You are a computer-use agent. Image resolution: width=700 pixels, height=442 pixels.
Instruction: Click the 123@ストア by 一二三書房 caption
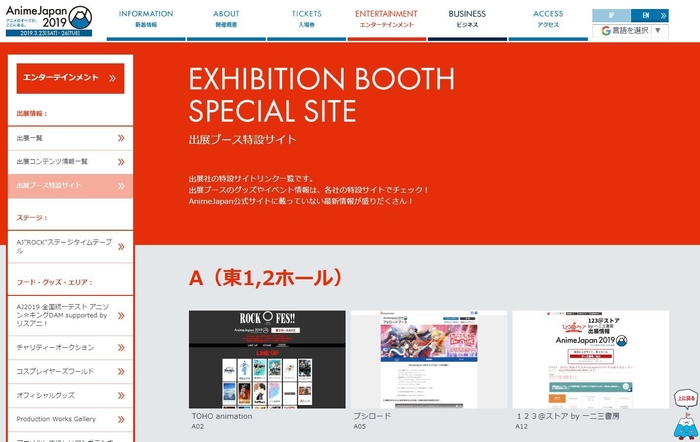point(568,416)
